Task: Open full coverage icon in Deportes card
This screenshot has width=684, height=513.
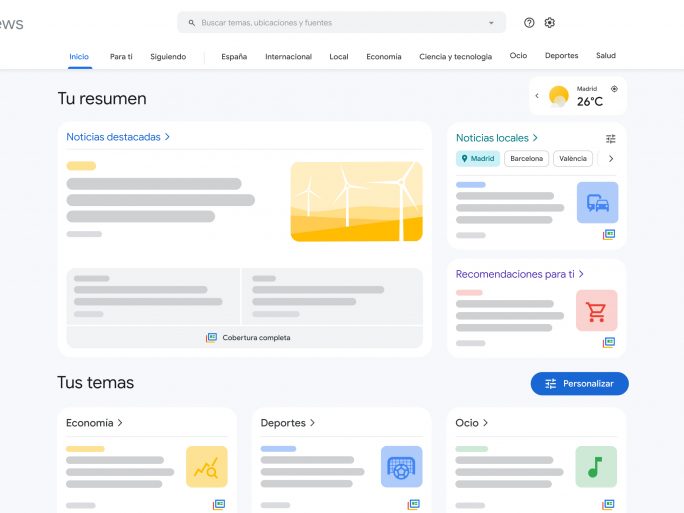Action: 414,505
